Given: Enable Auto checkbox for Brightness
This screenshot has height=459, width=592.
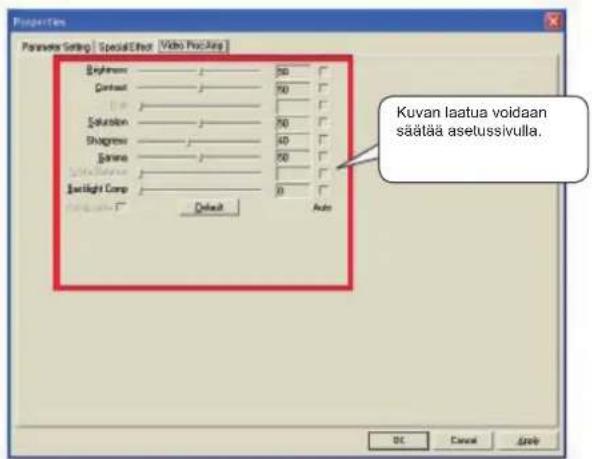Looking at the screenshot, I should pos(323,71).
